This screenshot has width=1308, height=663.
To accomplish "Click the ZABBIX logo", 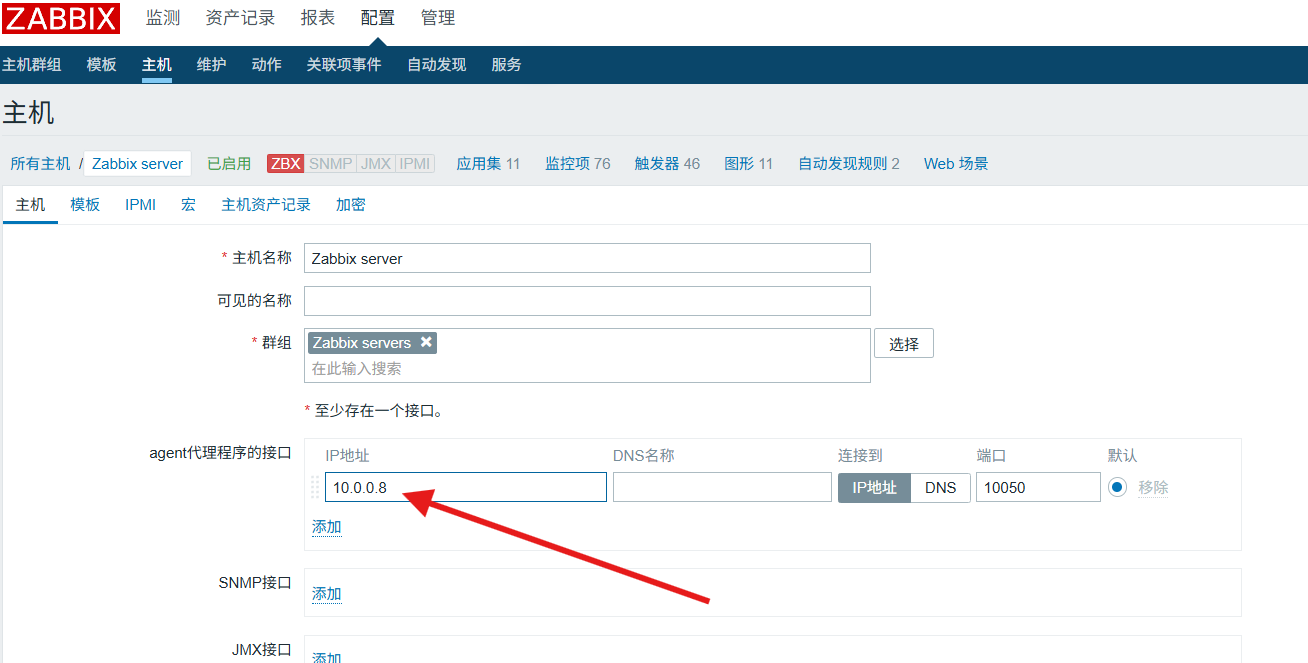I will click(61, 18).
